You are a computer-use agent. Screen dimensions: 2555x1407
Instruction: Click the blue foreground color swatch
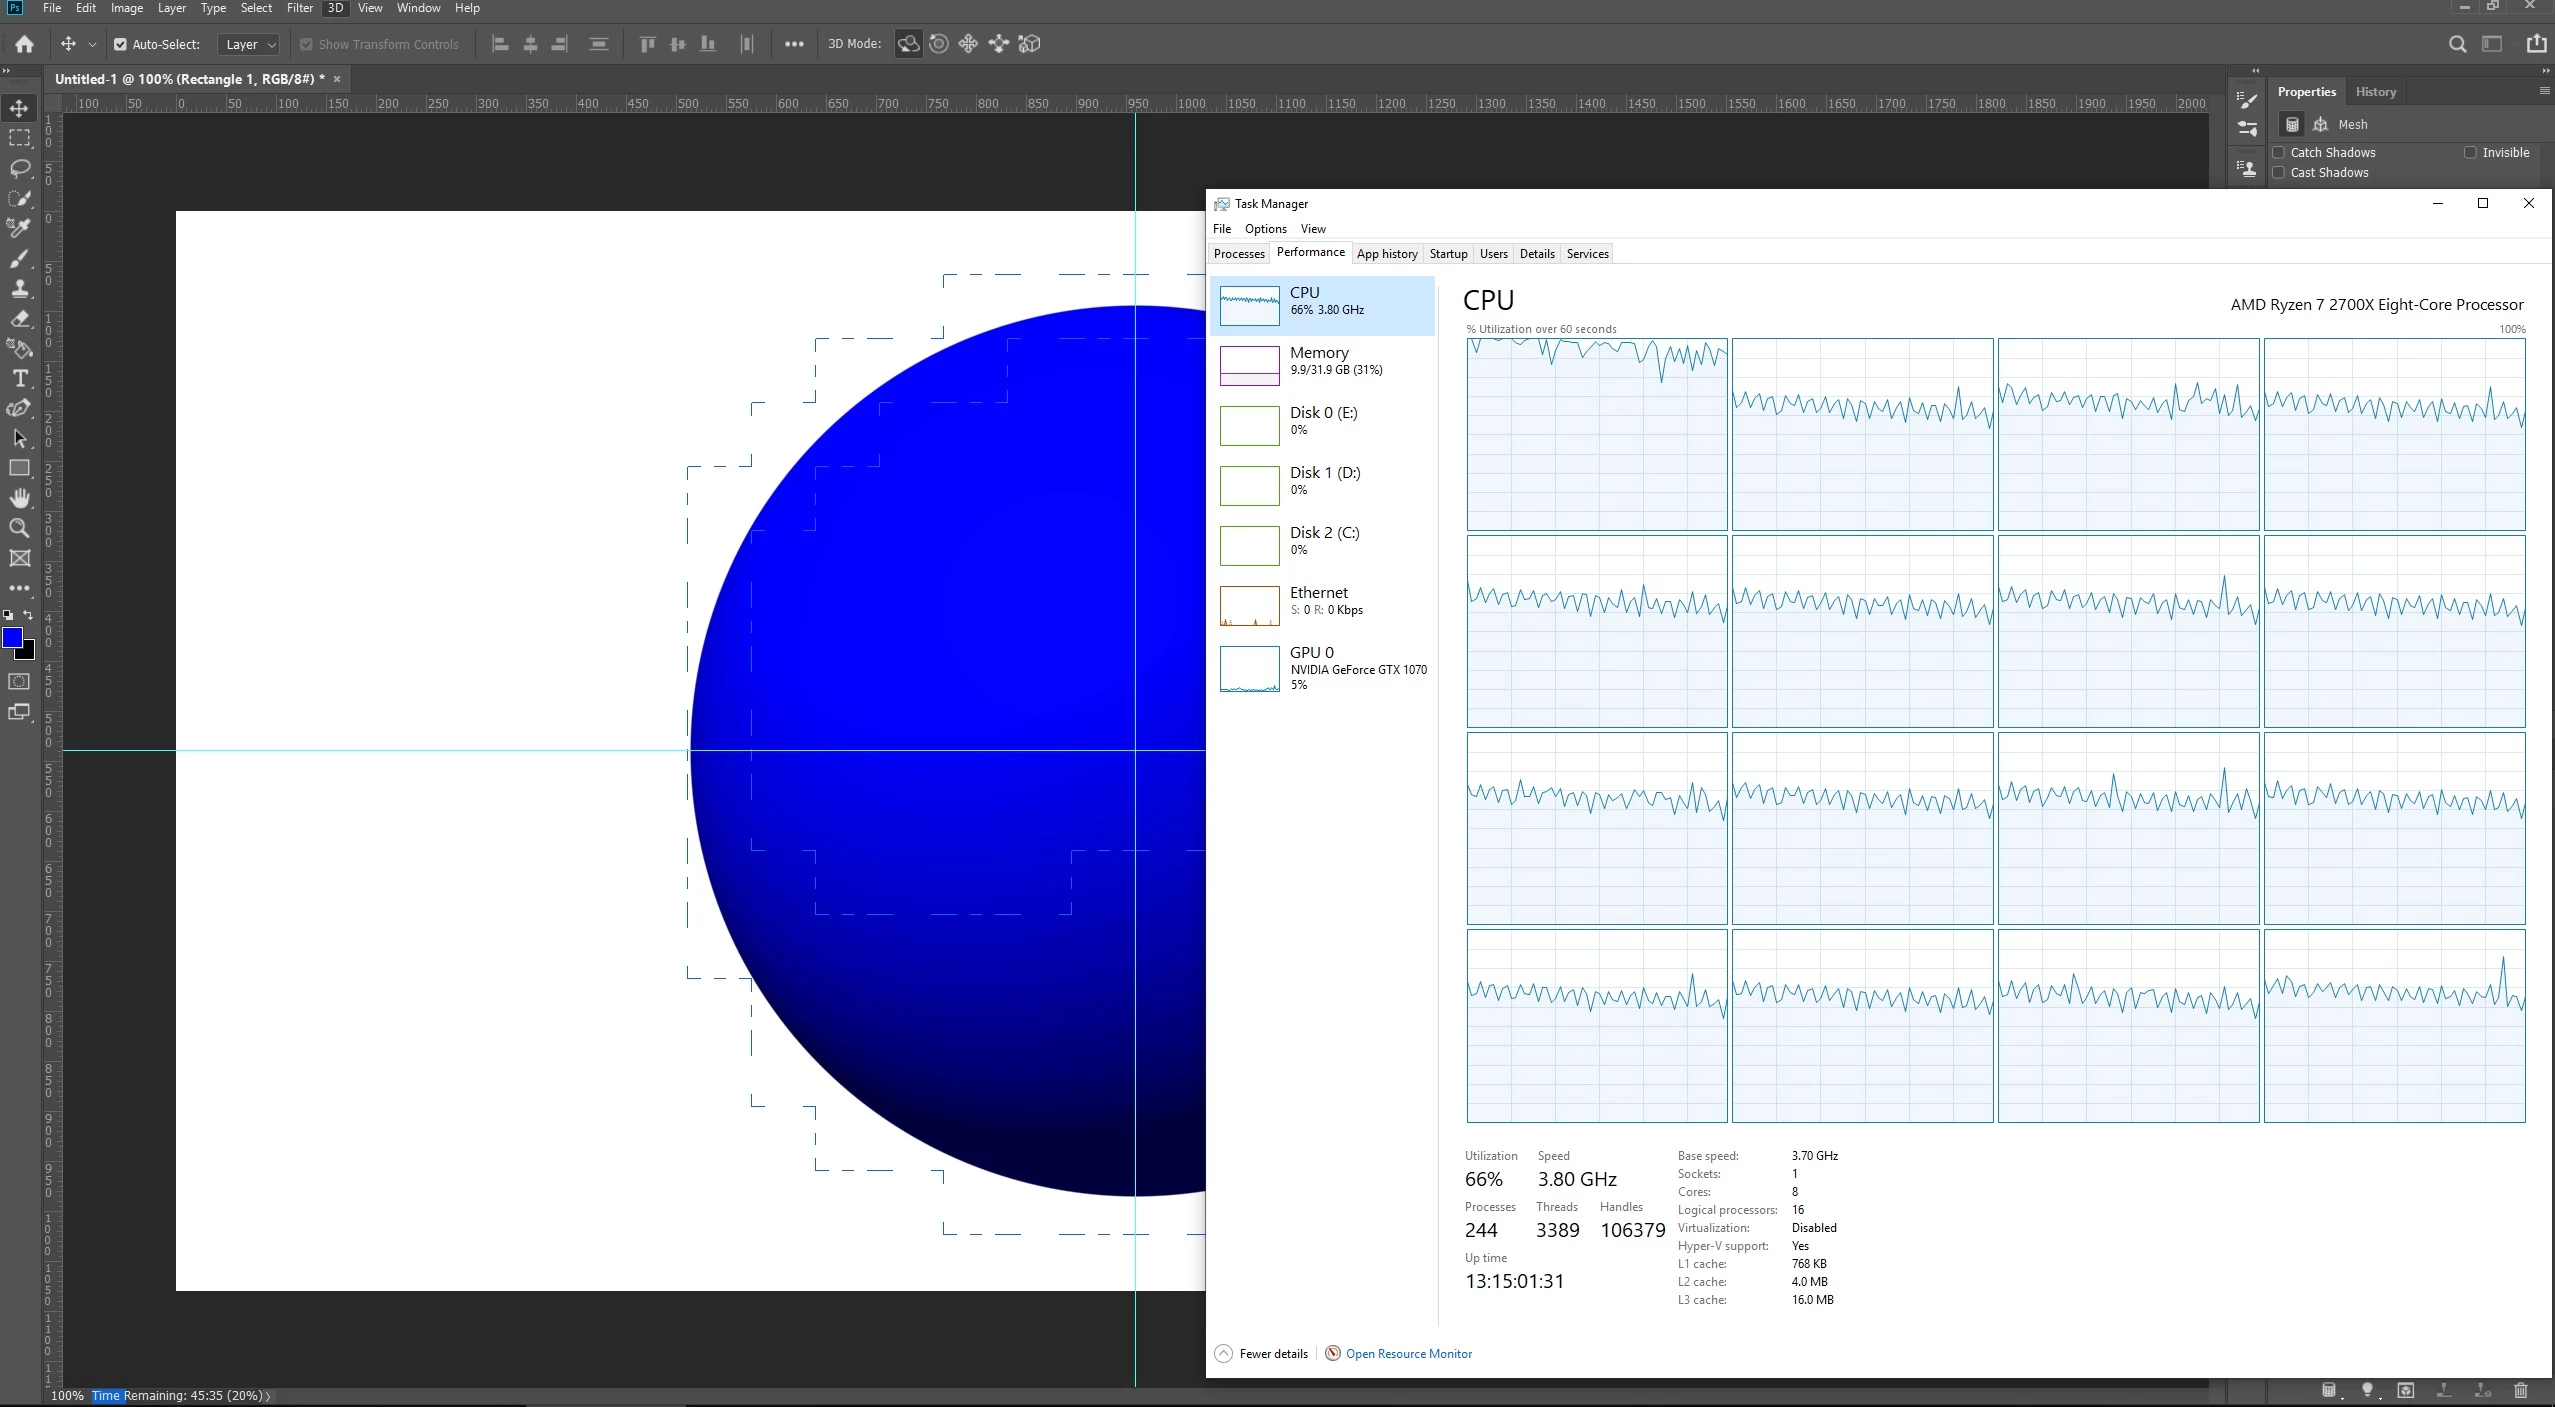12,638
